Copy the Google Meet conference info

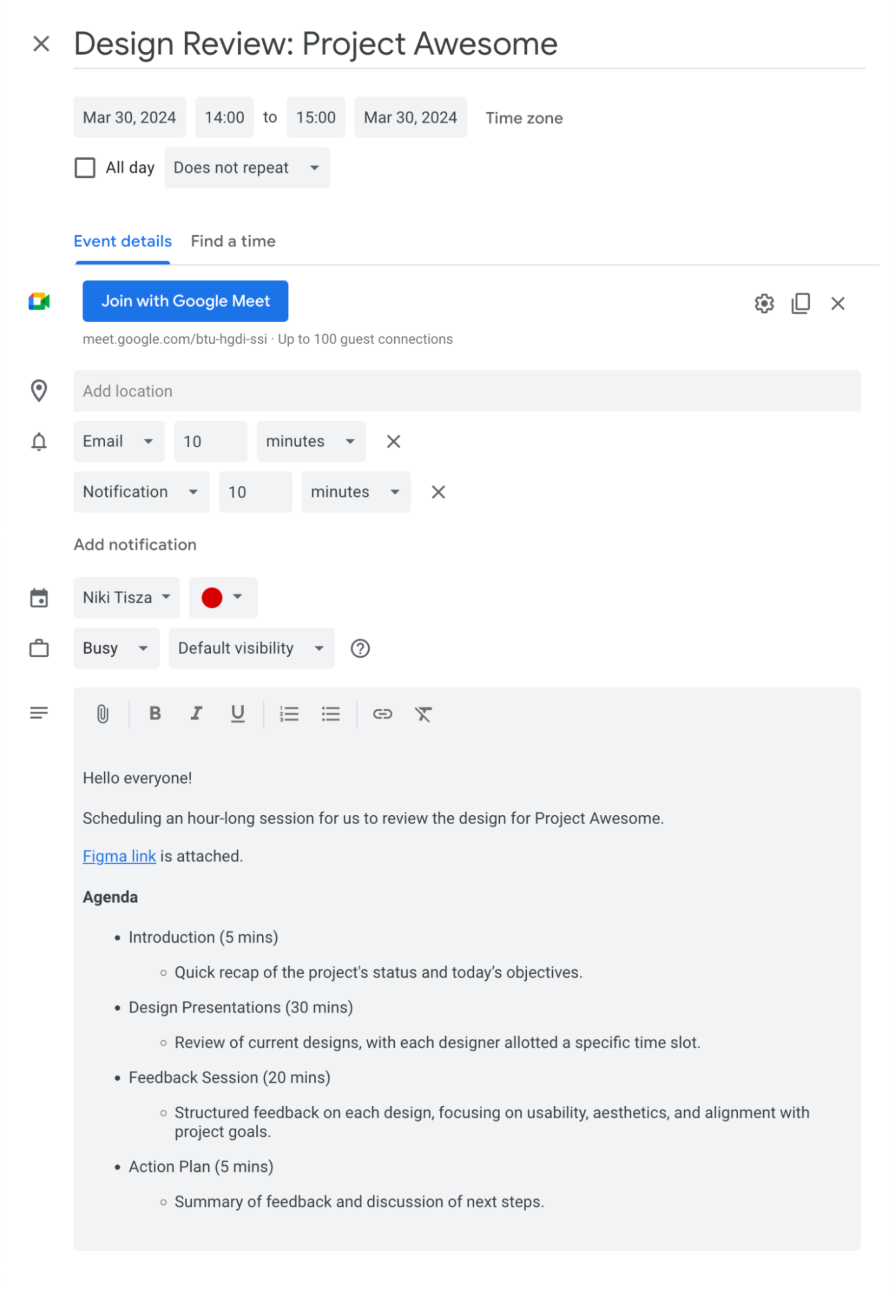pos(801,303)
